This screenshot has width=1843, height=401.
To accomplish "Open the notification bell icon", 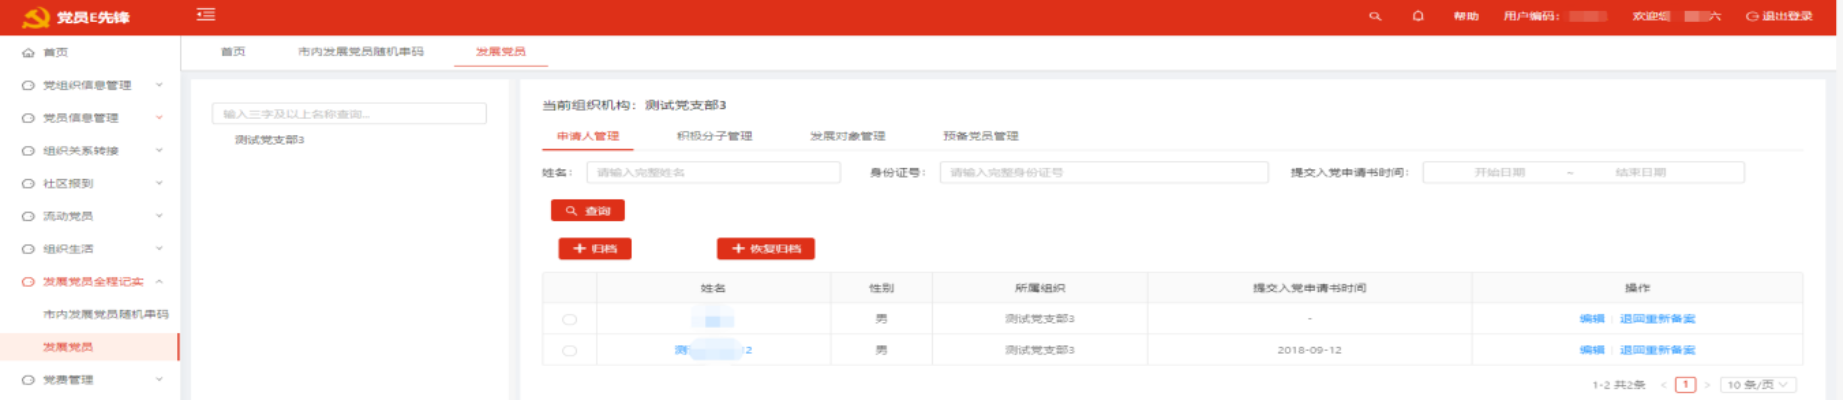I will (1418, 16).
